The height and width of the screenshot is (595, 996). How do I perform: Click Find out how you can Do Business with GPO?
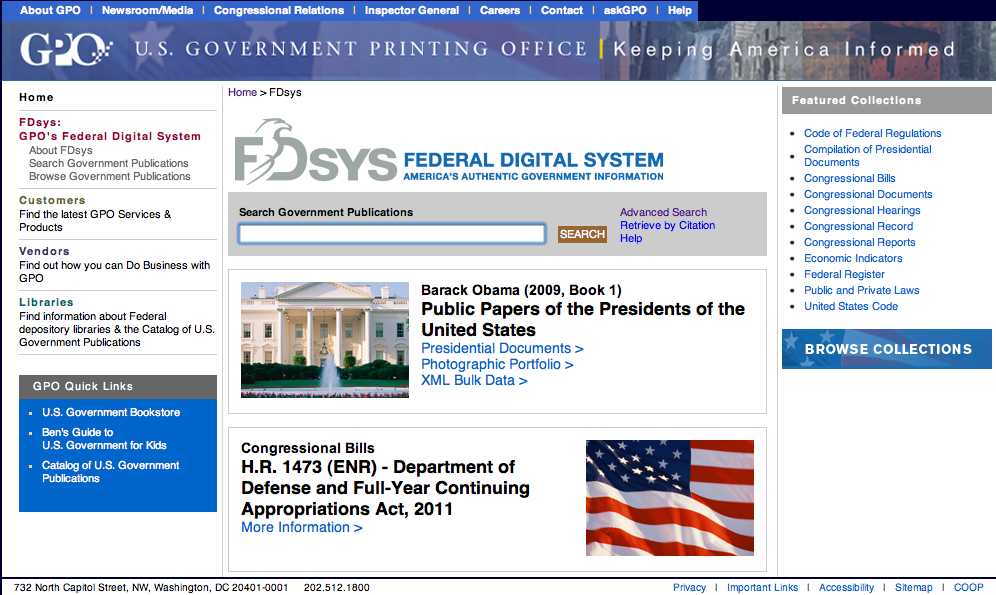pos(114,271)
